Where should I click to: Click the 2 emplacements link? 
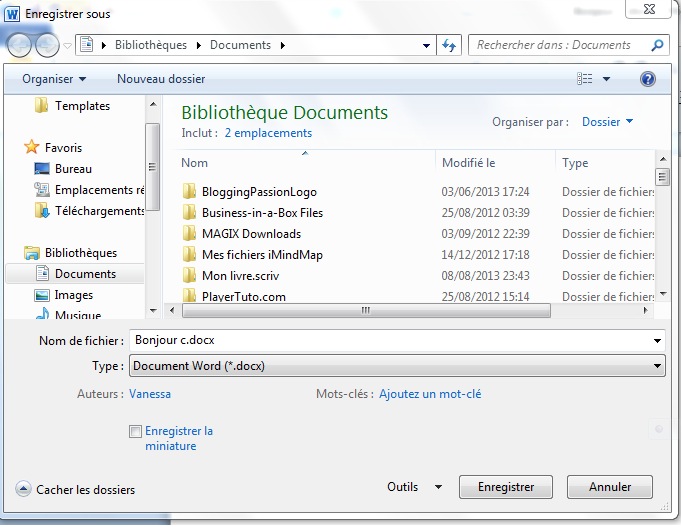click(268, 133)
